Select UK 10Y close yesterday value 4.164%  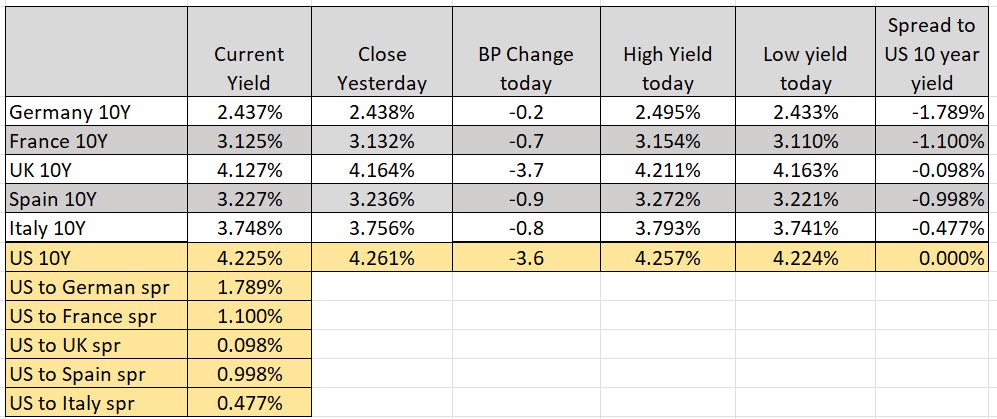pos(382,170)
